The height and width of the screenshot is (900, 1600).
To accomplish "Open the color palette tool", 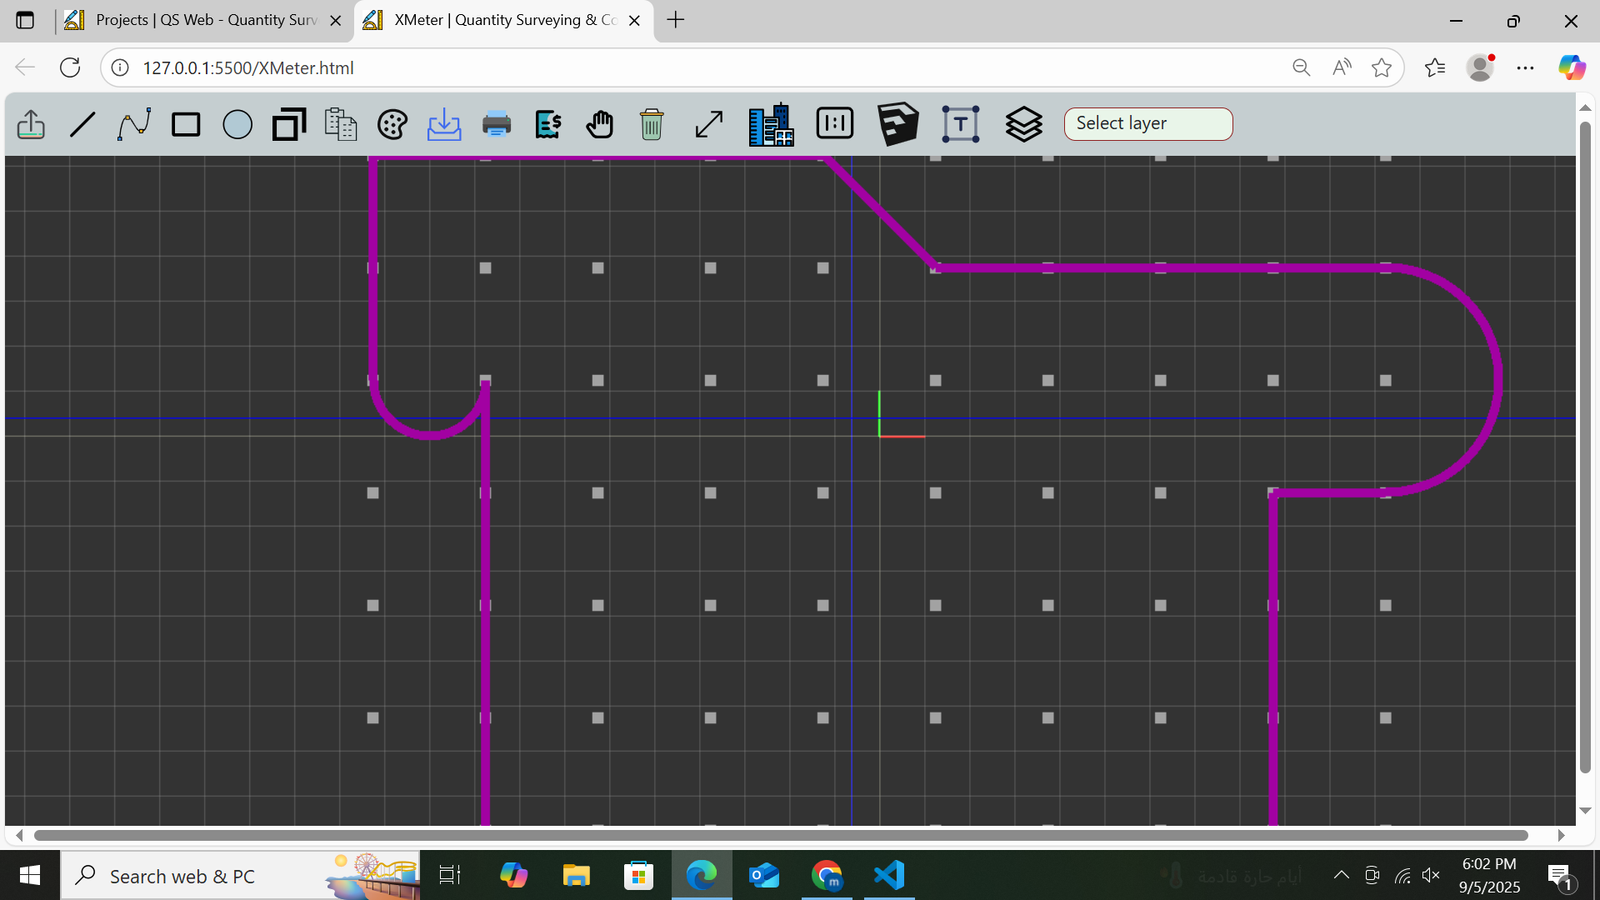I will (x=392, y=125).
